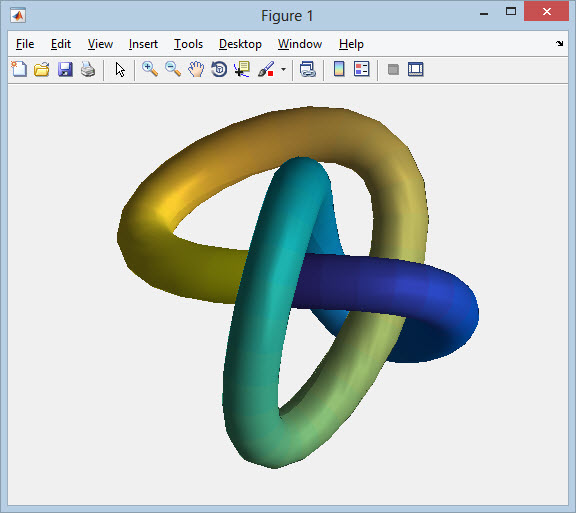Click the Brush data tool

click(266, 69)
